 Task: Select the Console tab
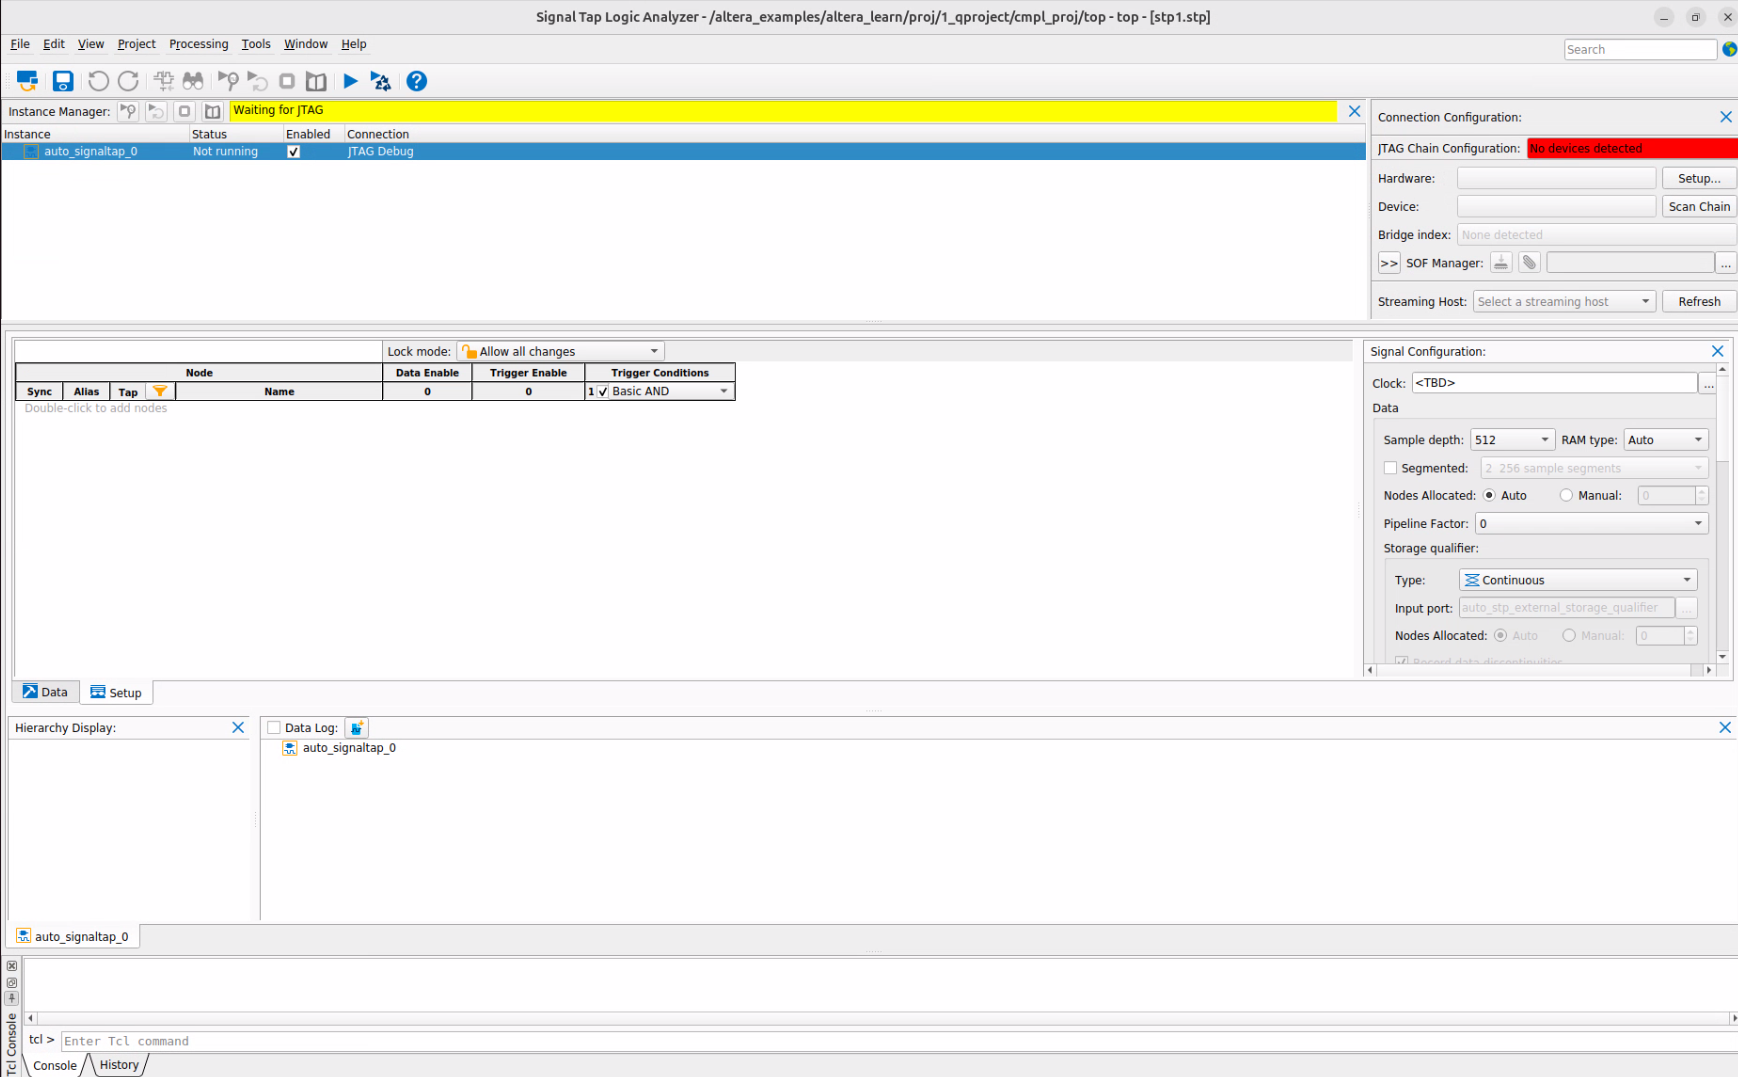55,1065
